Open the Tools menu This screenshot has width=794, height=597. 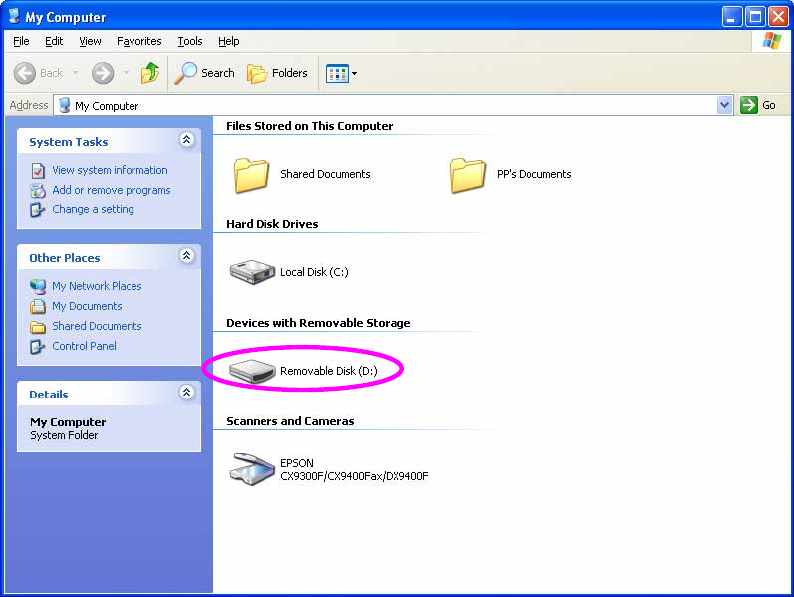[190, 41]
